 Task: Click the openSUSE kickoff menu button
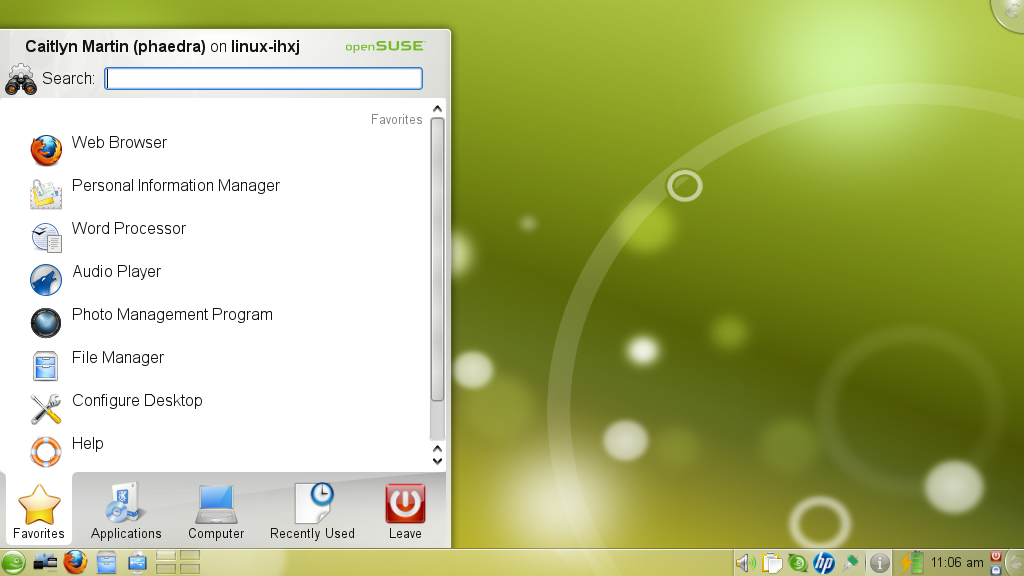[x=13, y=563]
